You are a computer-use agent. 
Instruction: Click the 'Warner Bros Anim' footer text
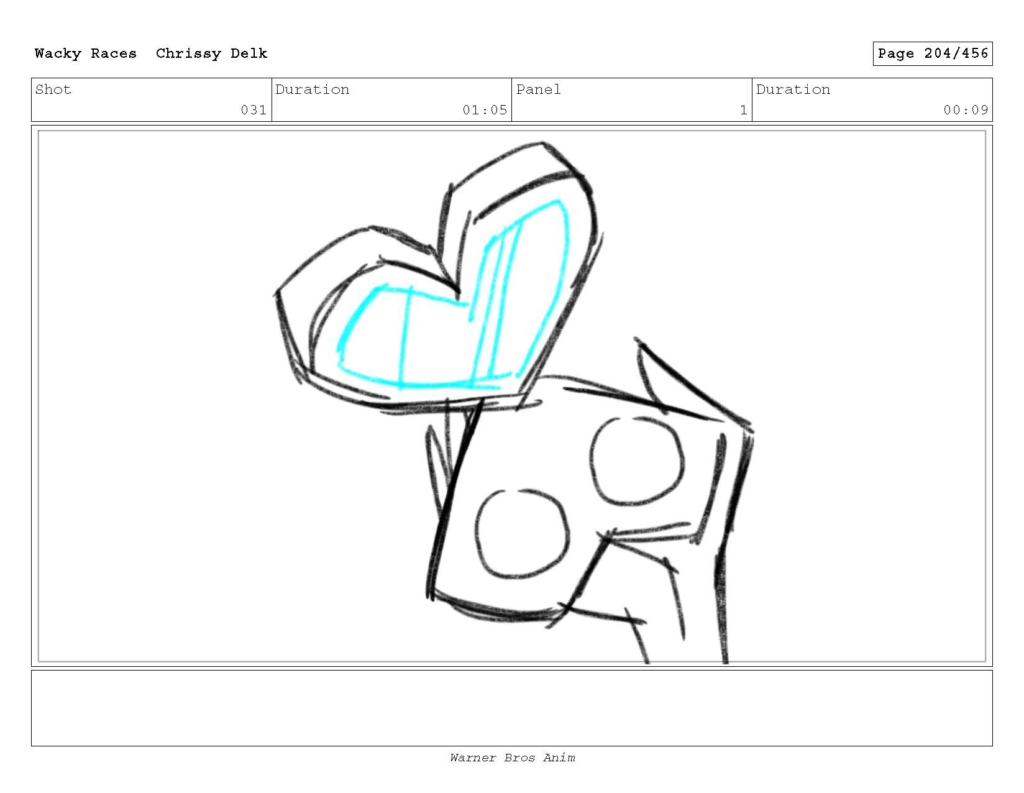[x=513, y=758]
